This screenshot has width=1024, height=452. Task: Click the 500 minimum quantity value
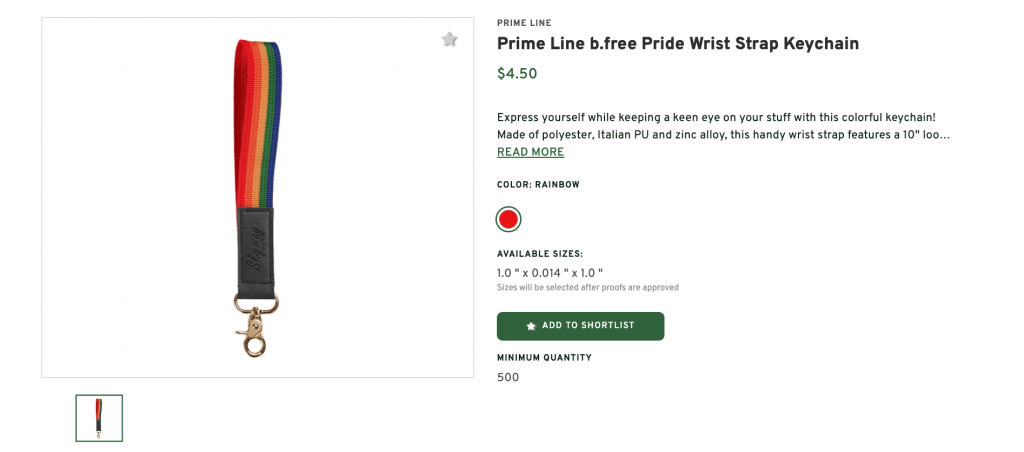click(508, 377)
